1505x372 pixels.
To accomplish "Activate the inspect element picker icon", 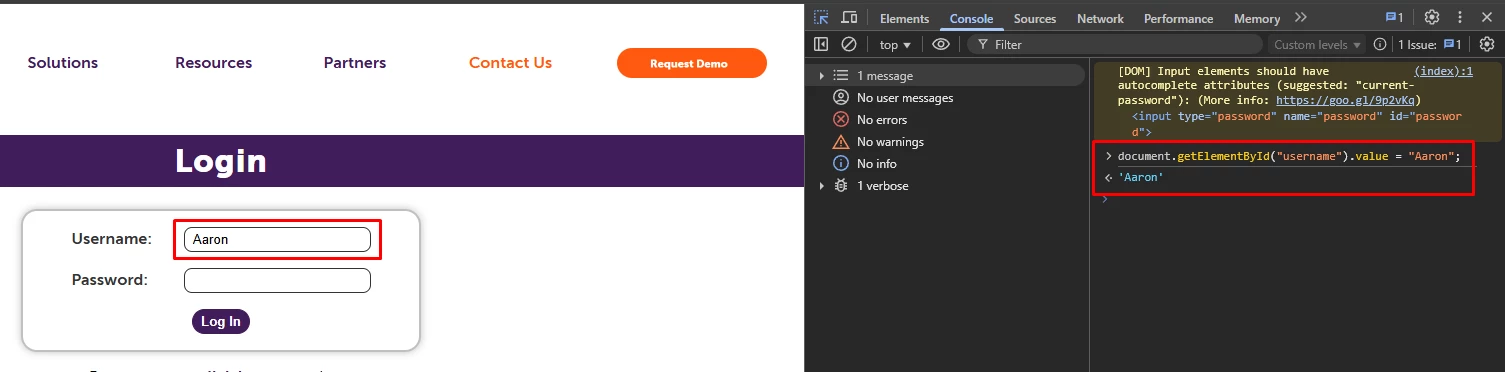I will coord(821,18).
